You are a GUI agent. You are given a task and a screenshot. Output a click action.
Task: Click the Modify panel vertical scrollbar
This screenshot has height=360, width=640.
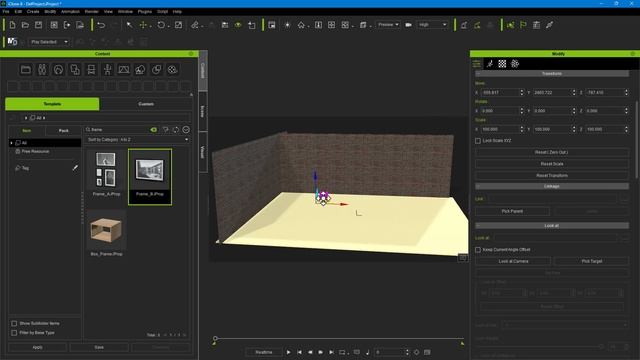tap(637, 139)
